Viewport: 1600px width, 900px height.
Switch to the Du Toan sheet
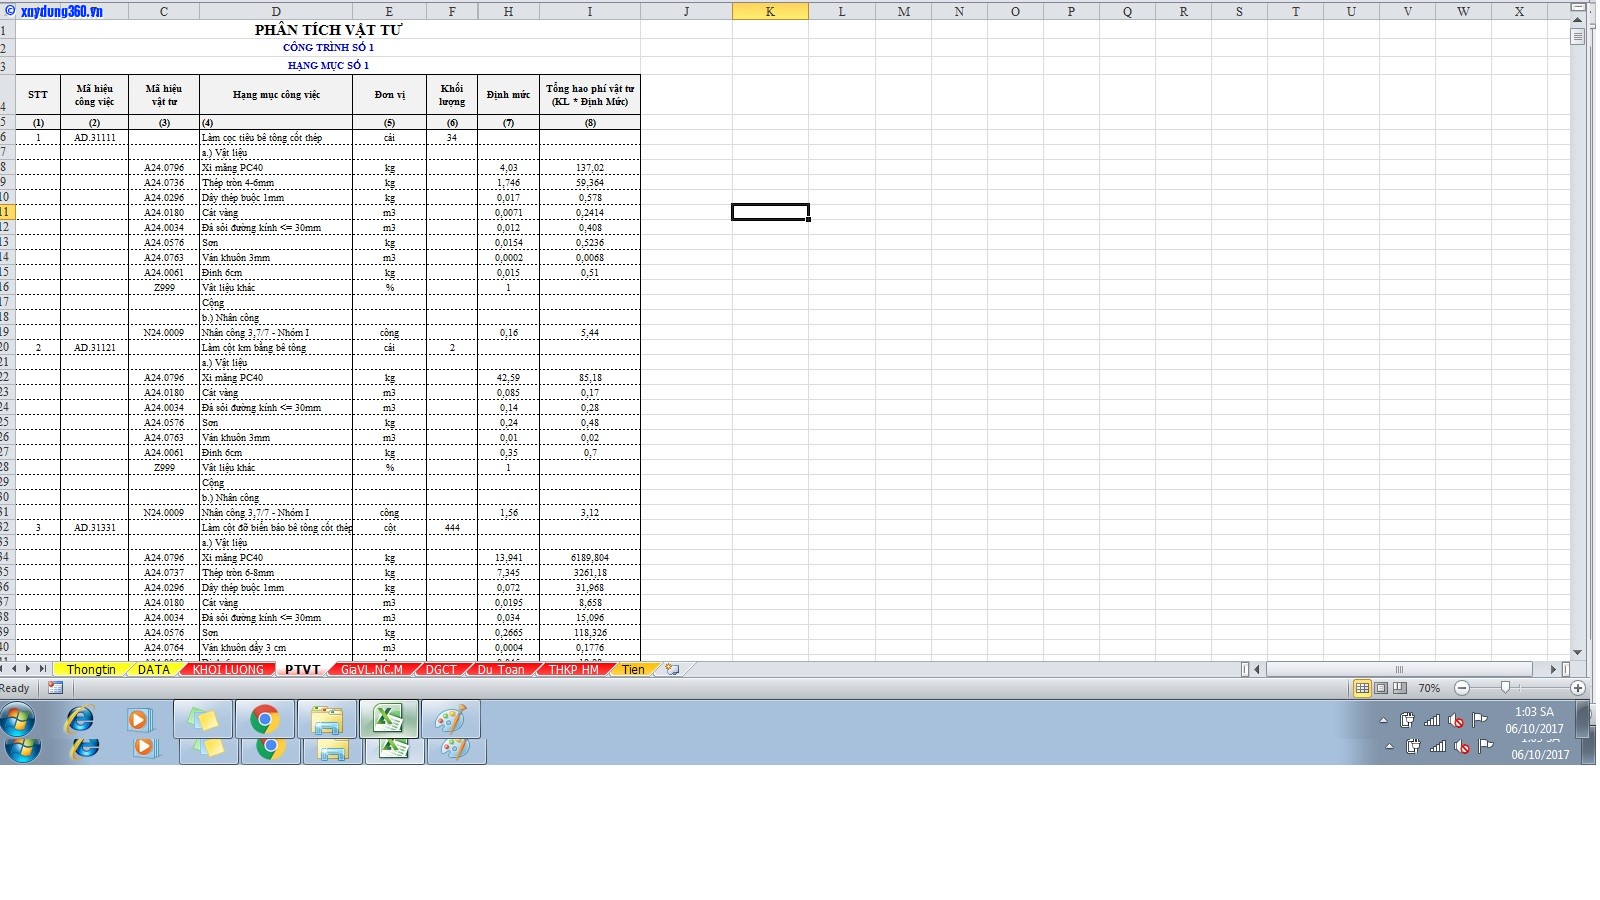(500, 670)
